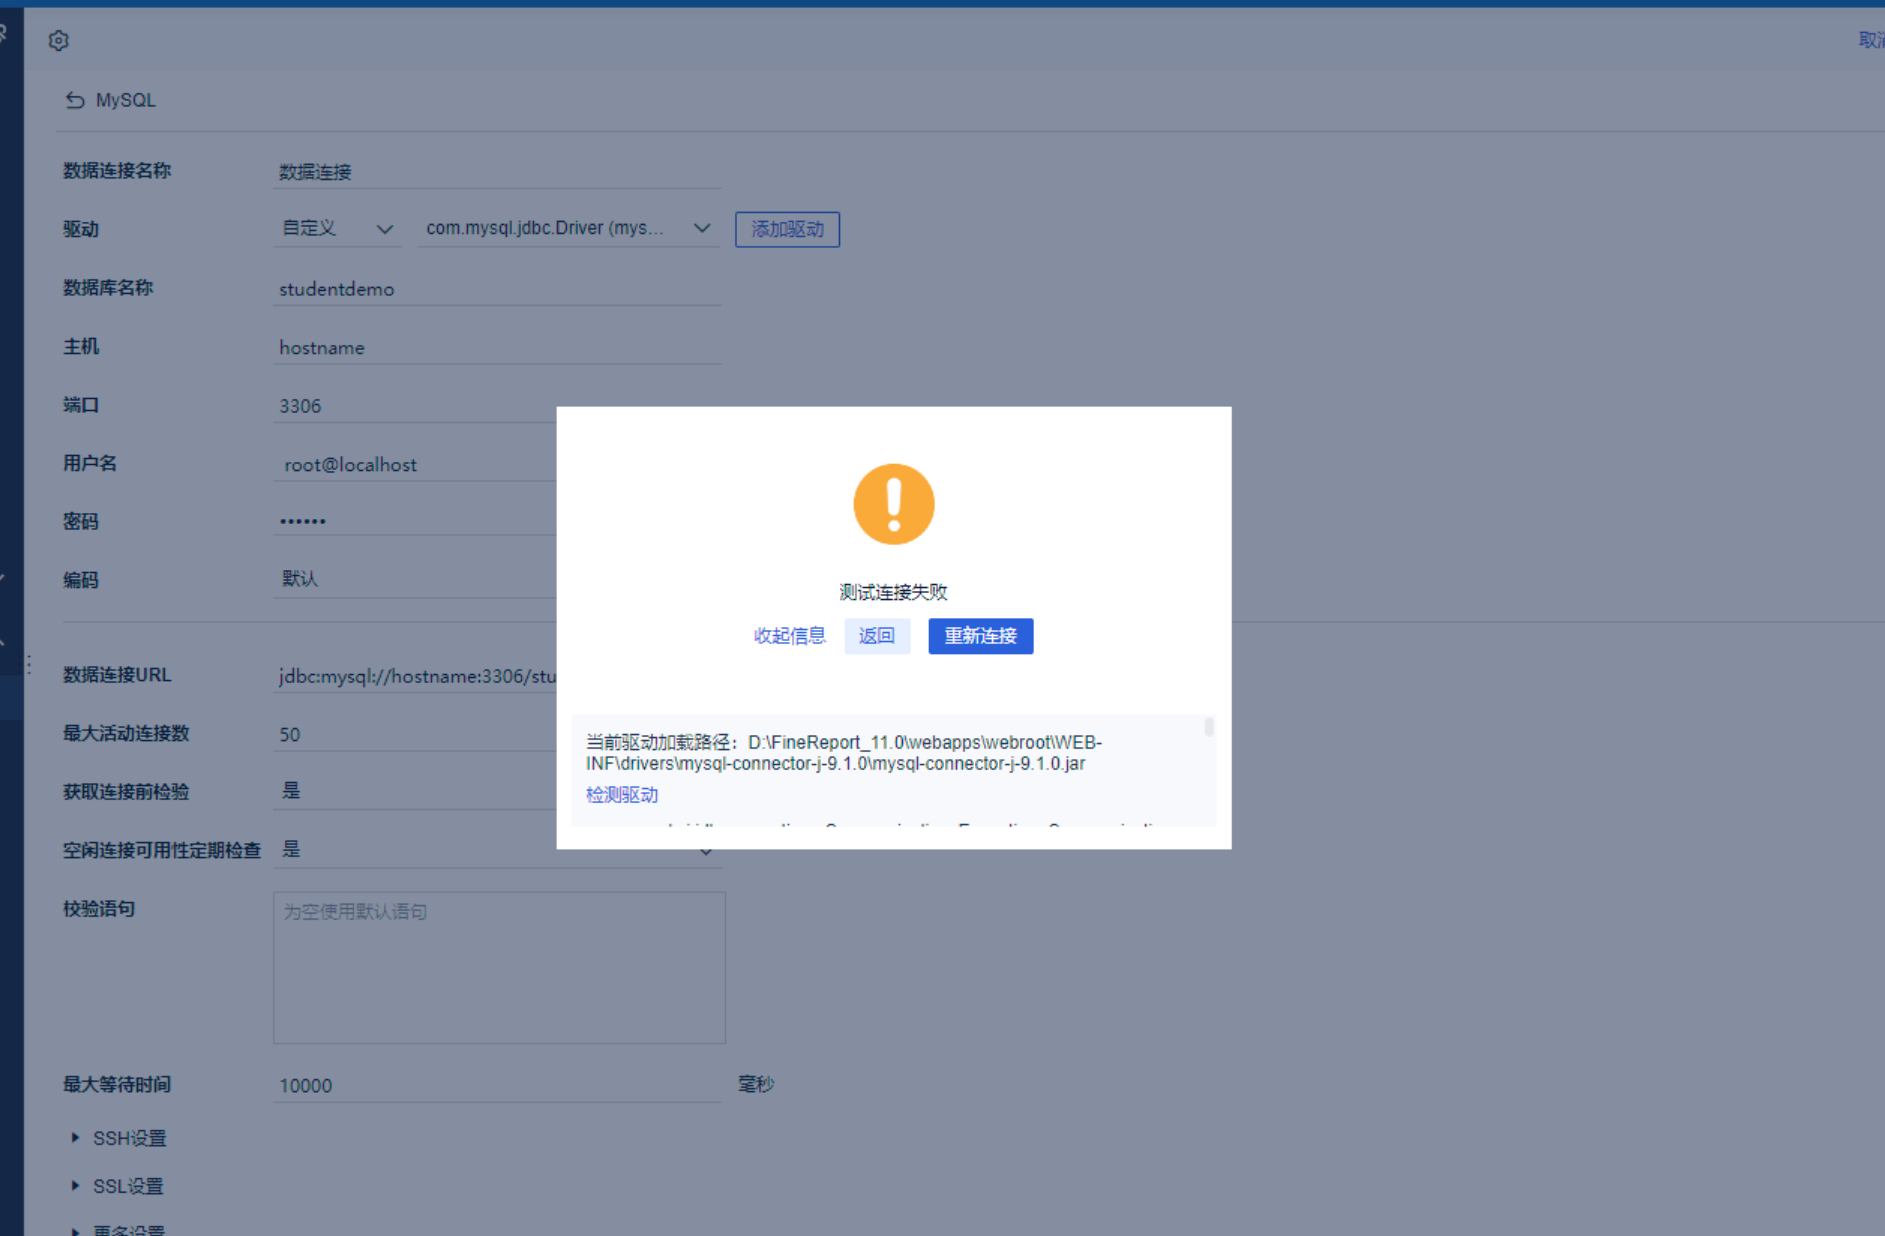Open the 自定义 driver type dropdown
Viewport: 1885px width, 1236px height.
point(337,228)
